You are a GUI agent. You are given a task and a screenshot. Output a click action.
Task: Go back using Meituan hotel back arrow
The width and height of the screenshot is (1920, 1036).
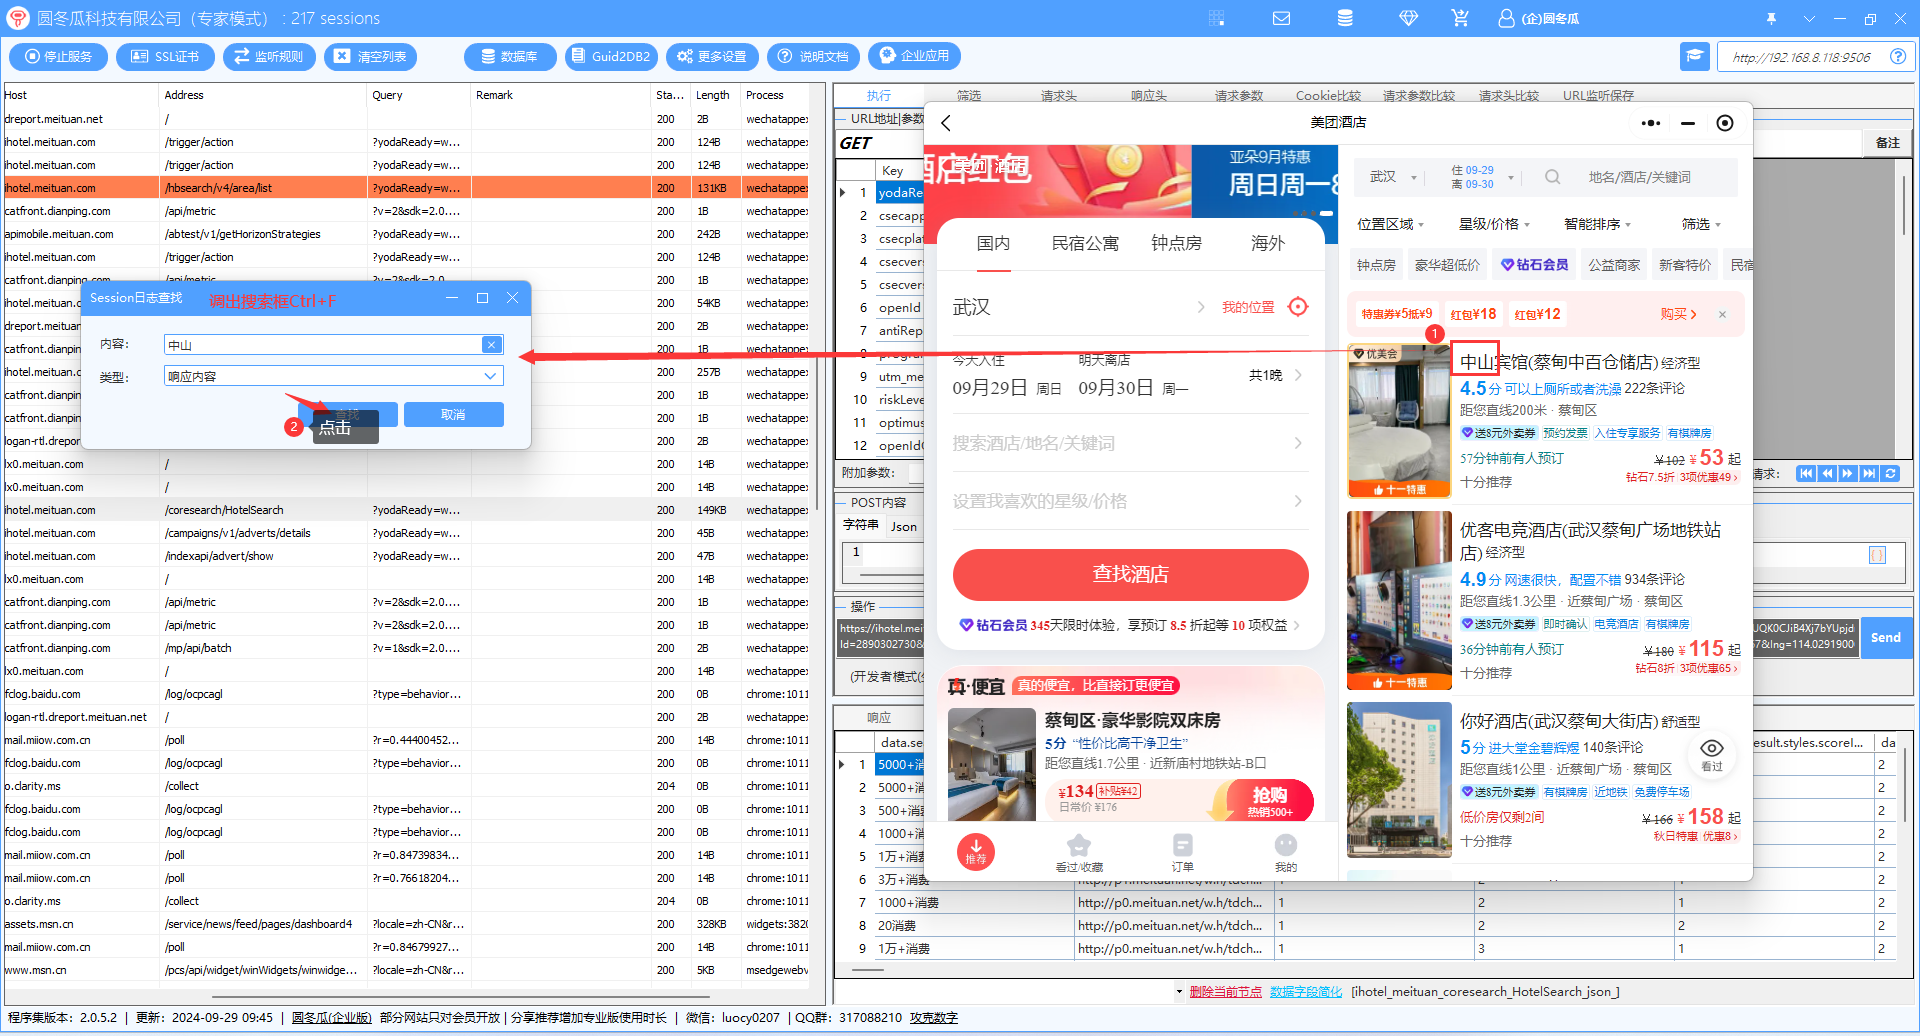946,123
